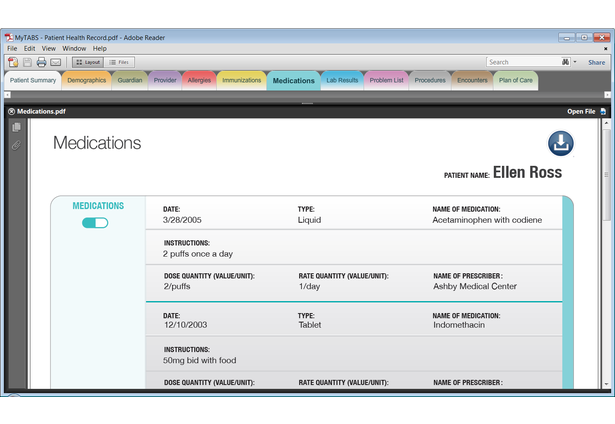Close the Medications.pdf preview
Screen dimensions: 615x424
[x=11, y=111]
